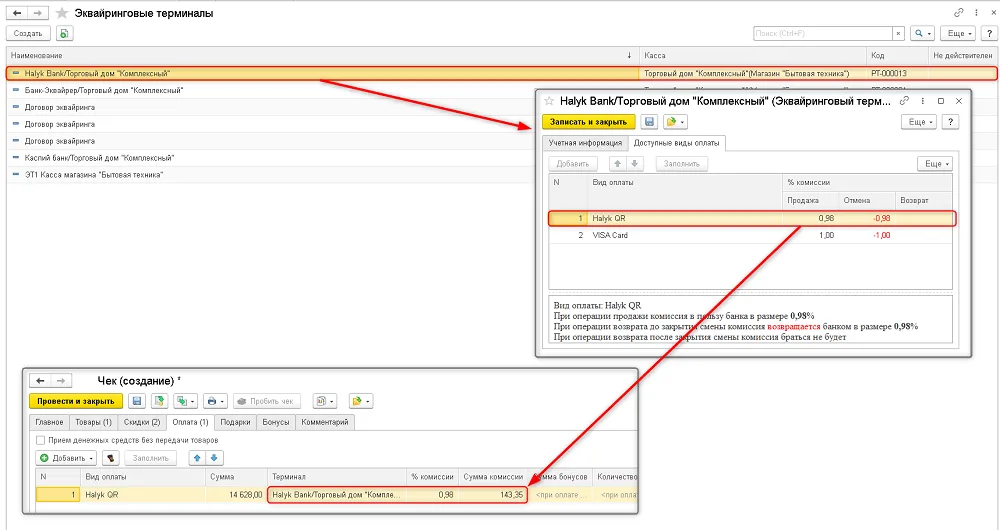Clear the terminal list search field

click(x=898, y=33)
